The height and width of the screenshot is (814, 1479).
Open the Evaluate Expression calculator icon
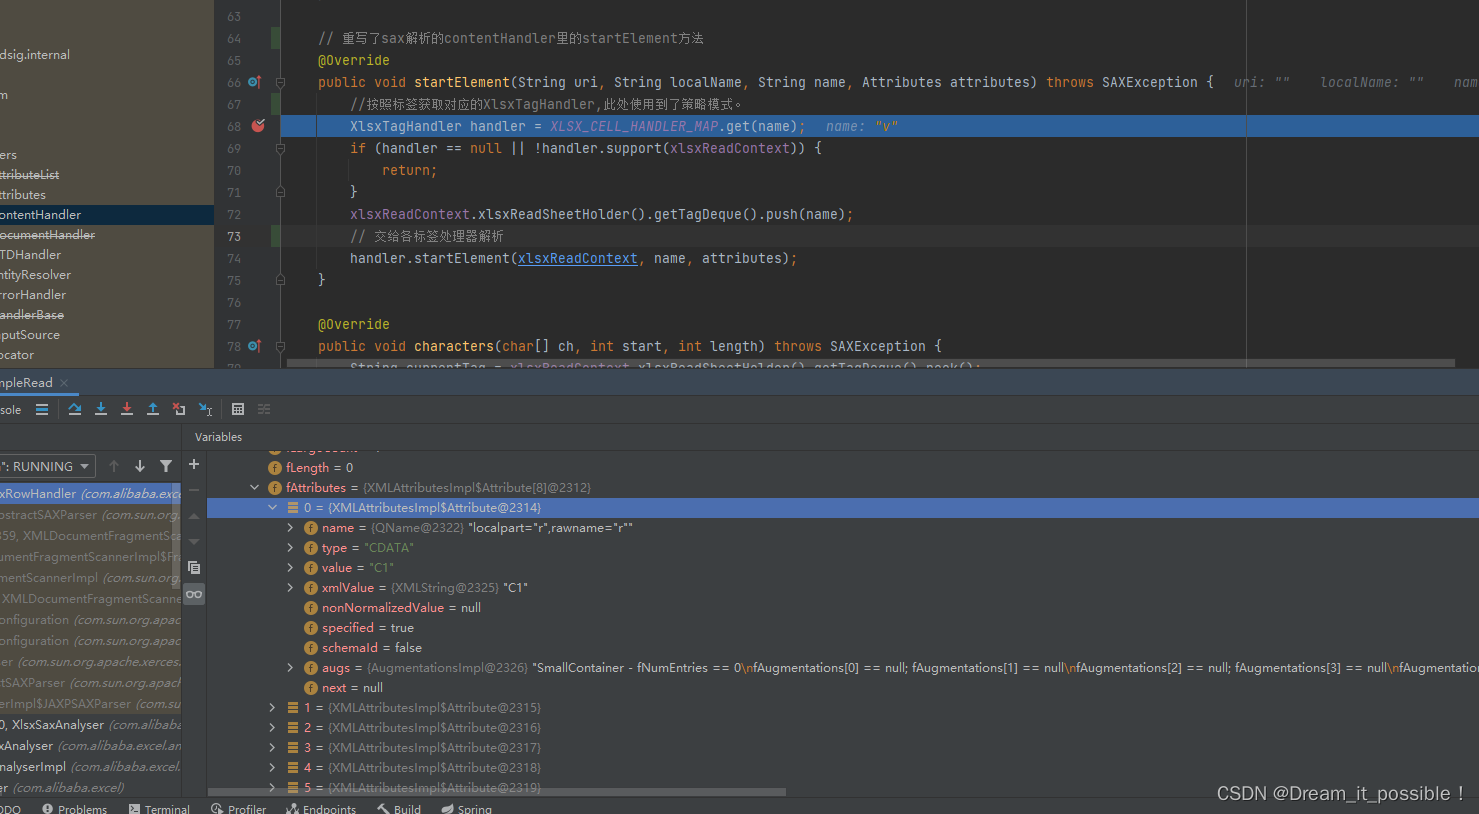pos(237,409)
